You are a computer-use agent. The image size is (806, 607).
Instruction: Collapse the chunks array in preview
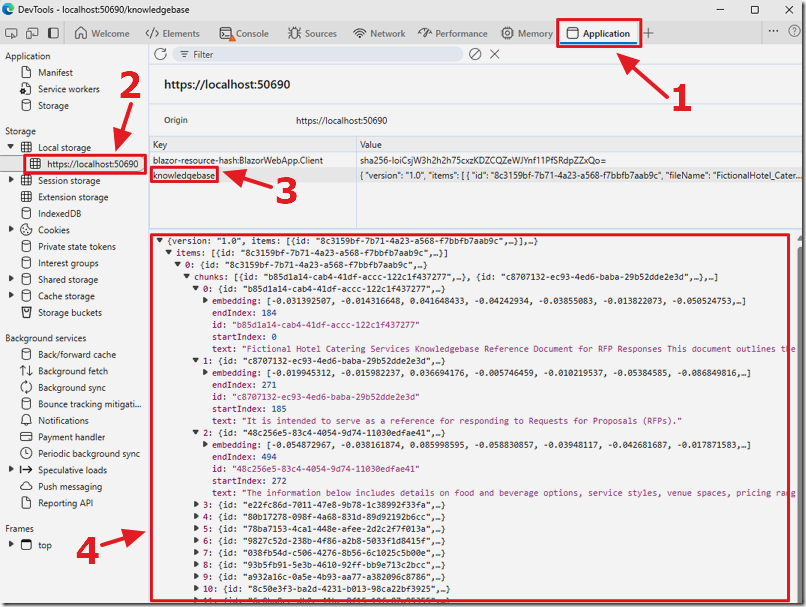click(x=187, y=276)
